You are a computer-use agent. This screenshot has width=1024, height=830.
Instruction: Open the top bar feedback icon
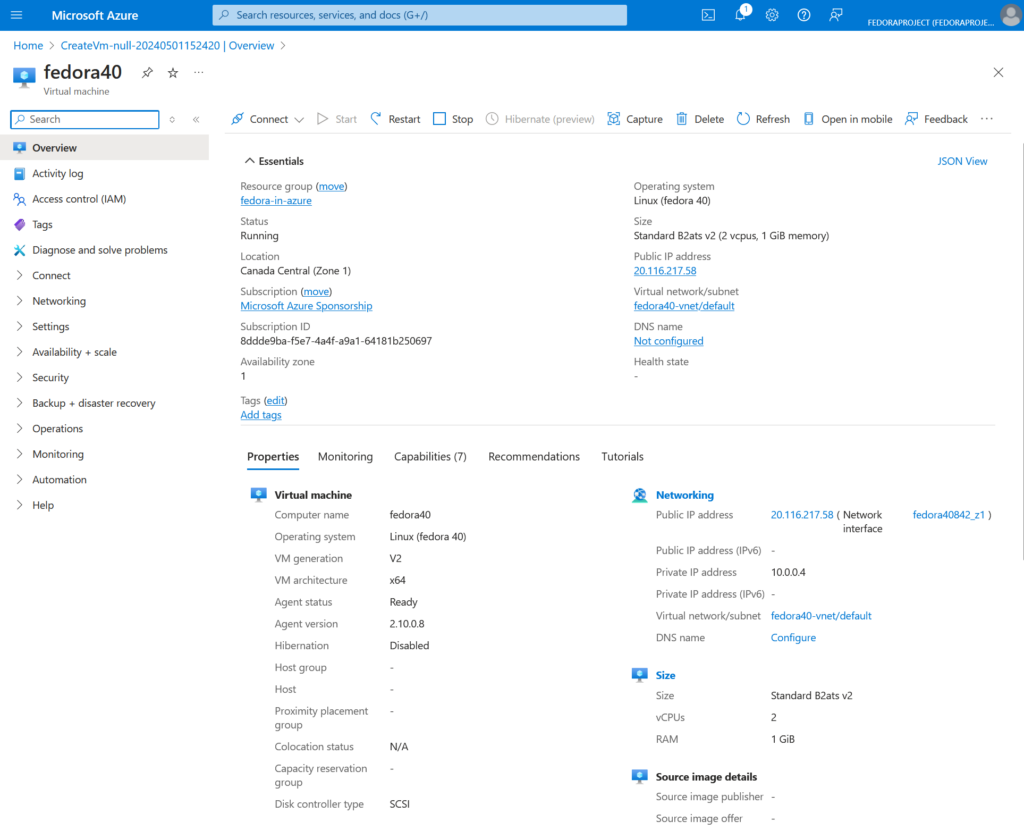[x=835, y=15]
